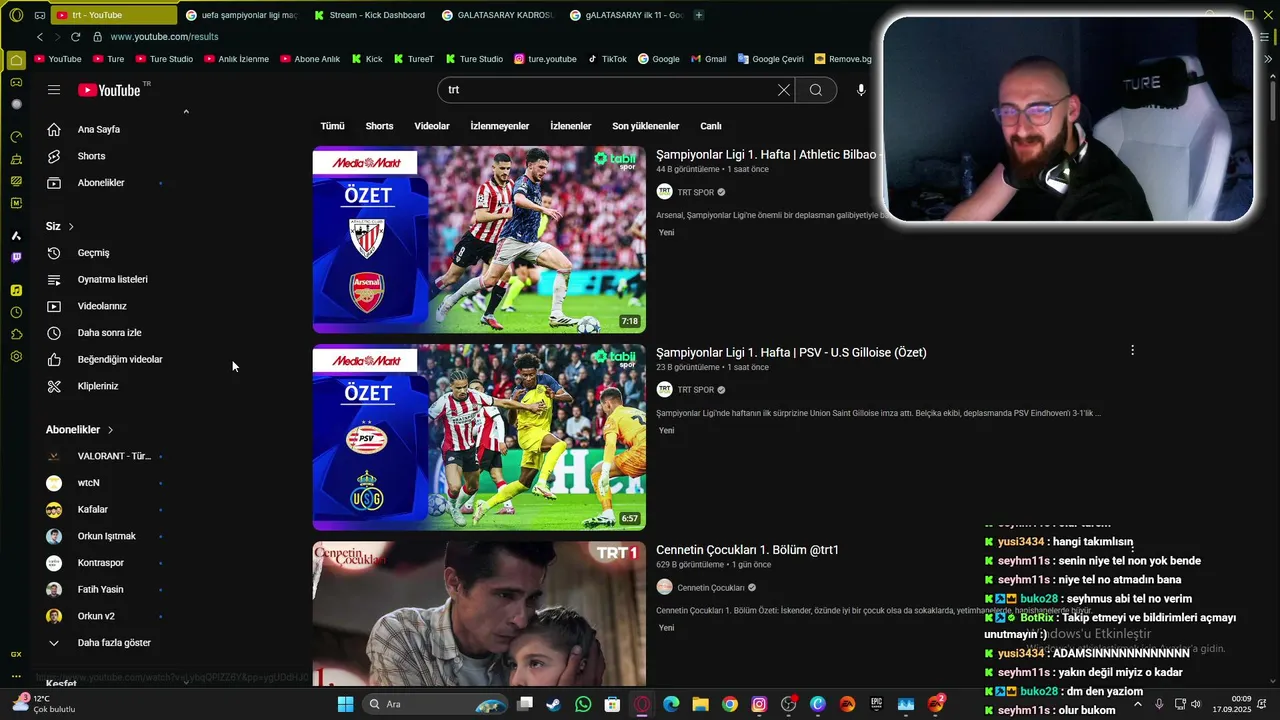This screenshot has width=1280, height=720.
Task: Open the Remove.bg bookmark
Action: coord(843,59)
